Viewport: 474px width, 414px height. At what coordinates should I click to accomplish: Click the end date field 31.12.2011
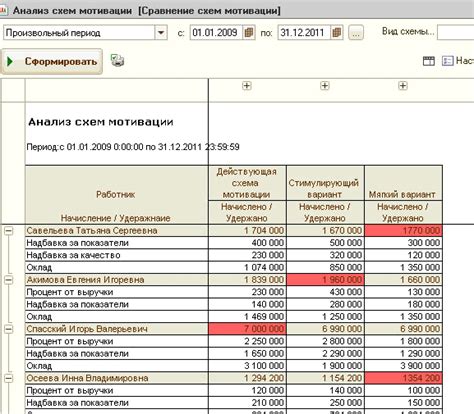pyautogui.click(x=304, y=33)
